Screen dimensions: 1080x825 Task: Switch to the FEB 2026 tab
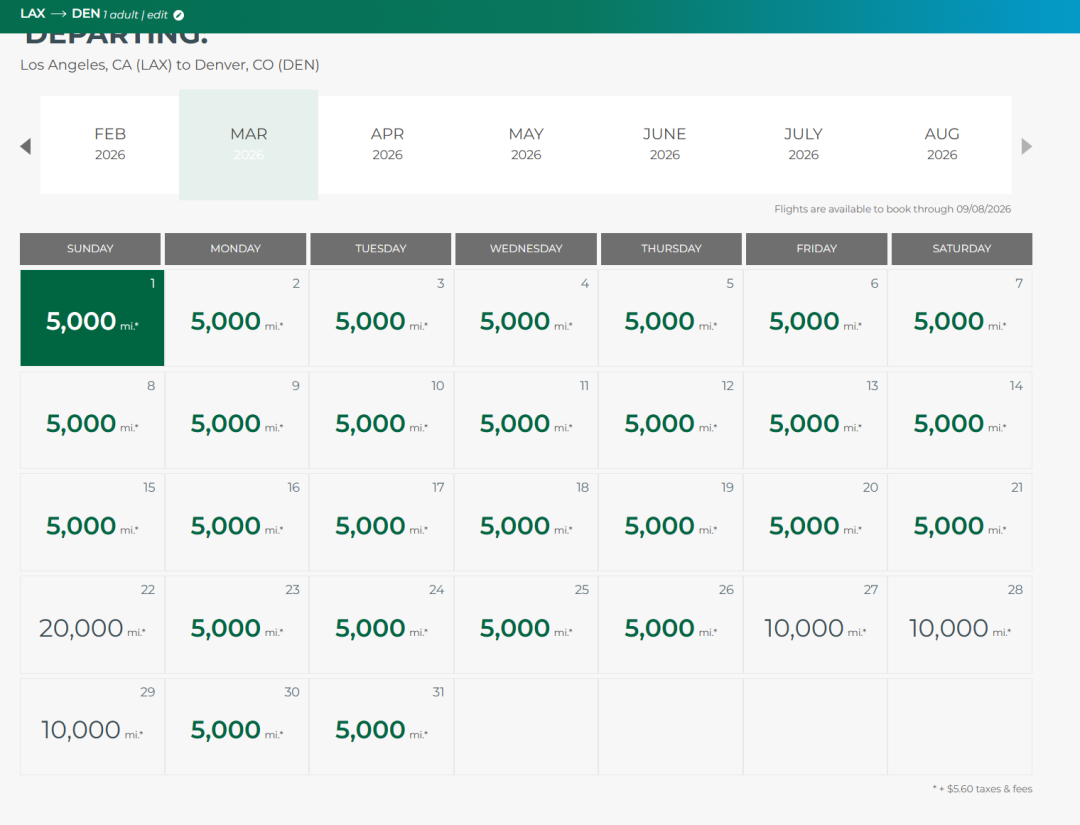pos(110,144)
